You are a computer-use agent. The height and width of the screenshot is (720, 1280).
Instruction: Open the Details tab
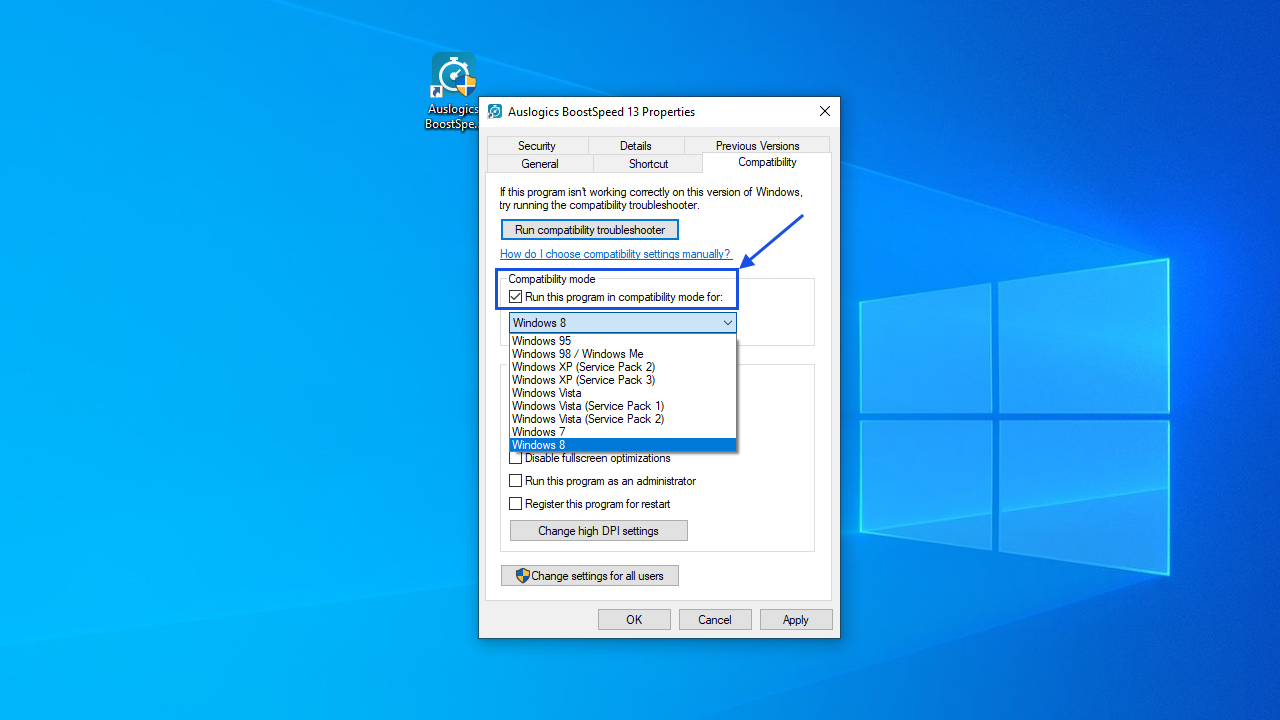point(635,146)
